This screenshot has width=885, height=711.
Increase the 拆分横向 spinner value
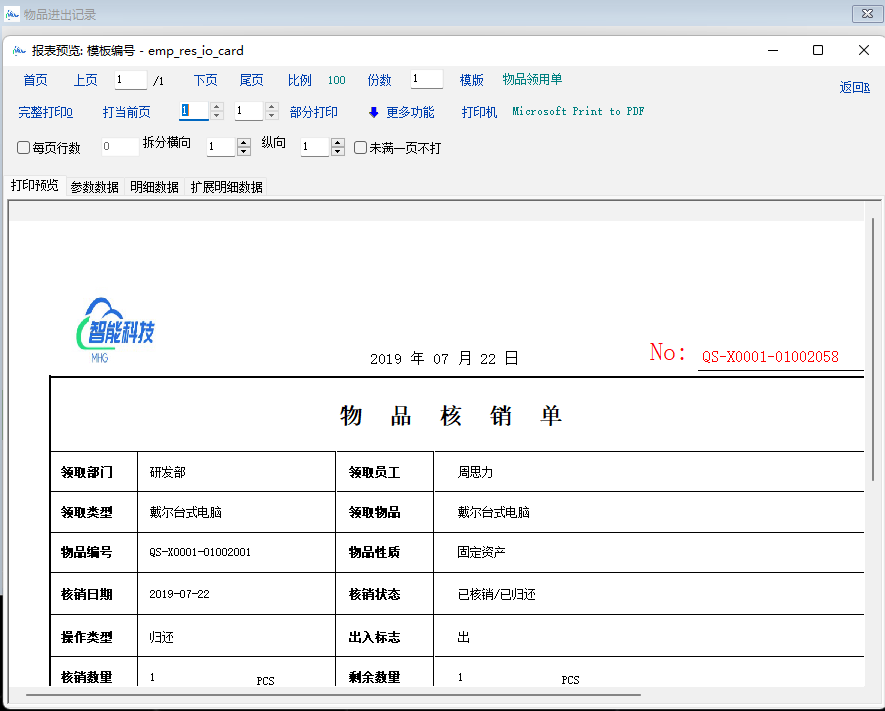(243, 143)
